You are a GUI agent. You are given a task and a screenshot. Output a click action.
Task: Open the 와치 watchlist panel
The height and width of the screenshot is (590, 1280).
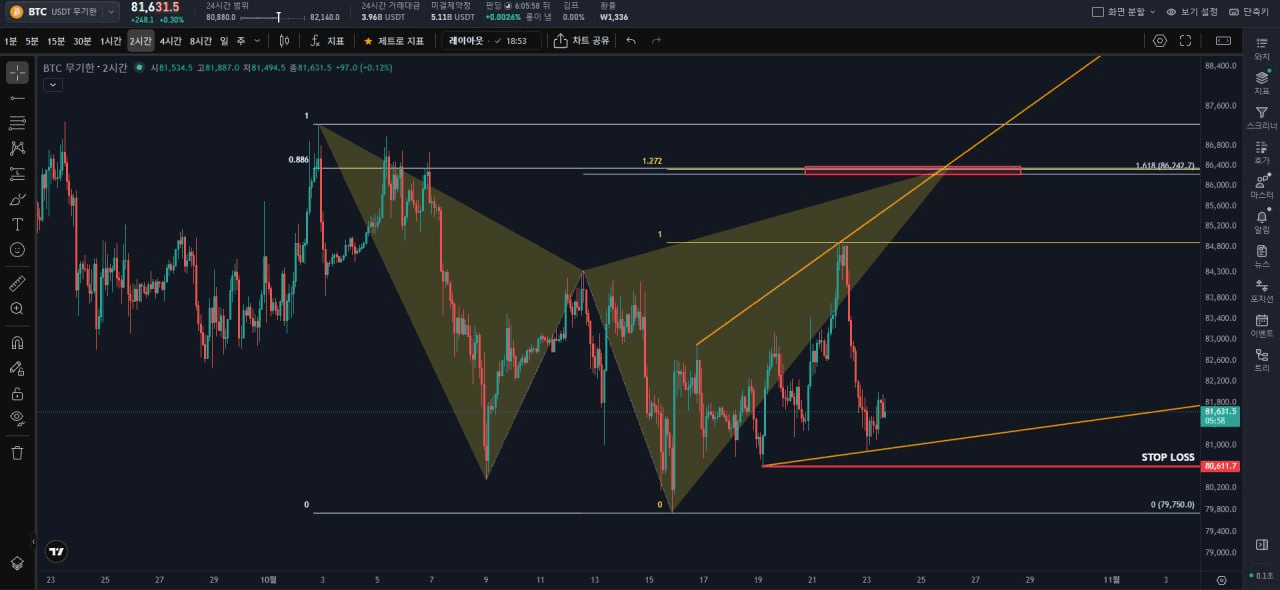[1262, 47]
